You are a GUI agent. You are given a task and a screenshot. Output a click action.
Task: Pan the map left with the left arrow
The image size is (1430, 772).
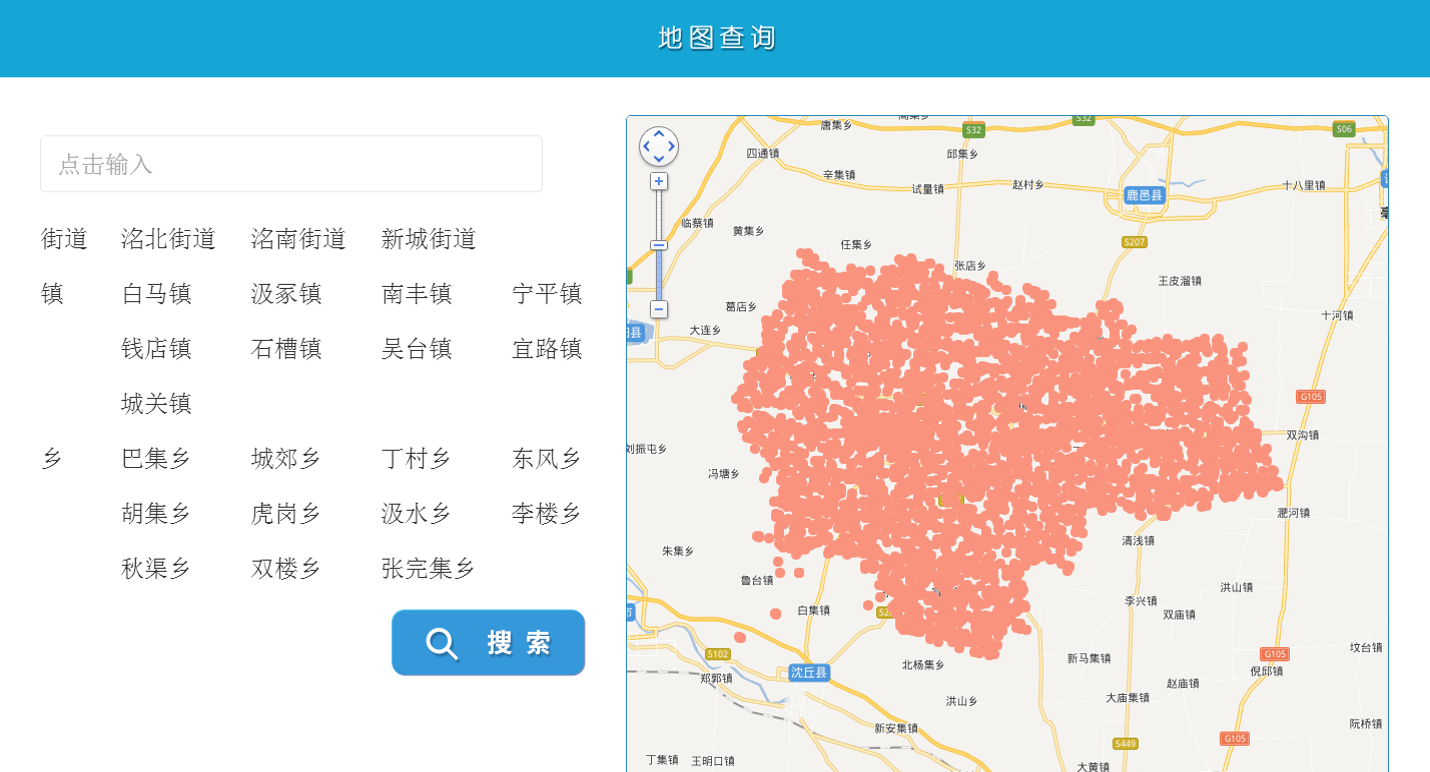coord(646,147)
